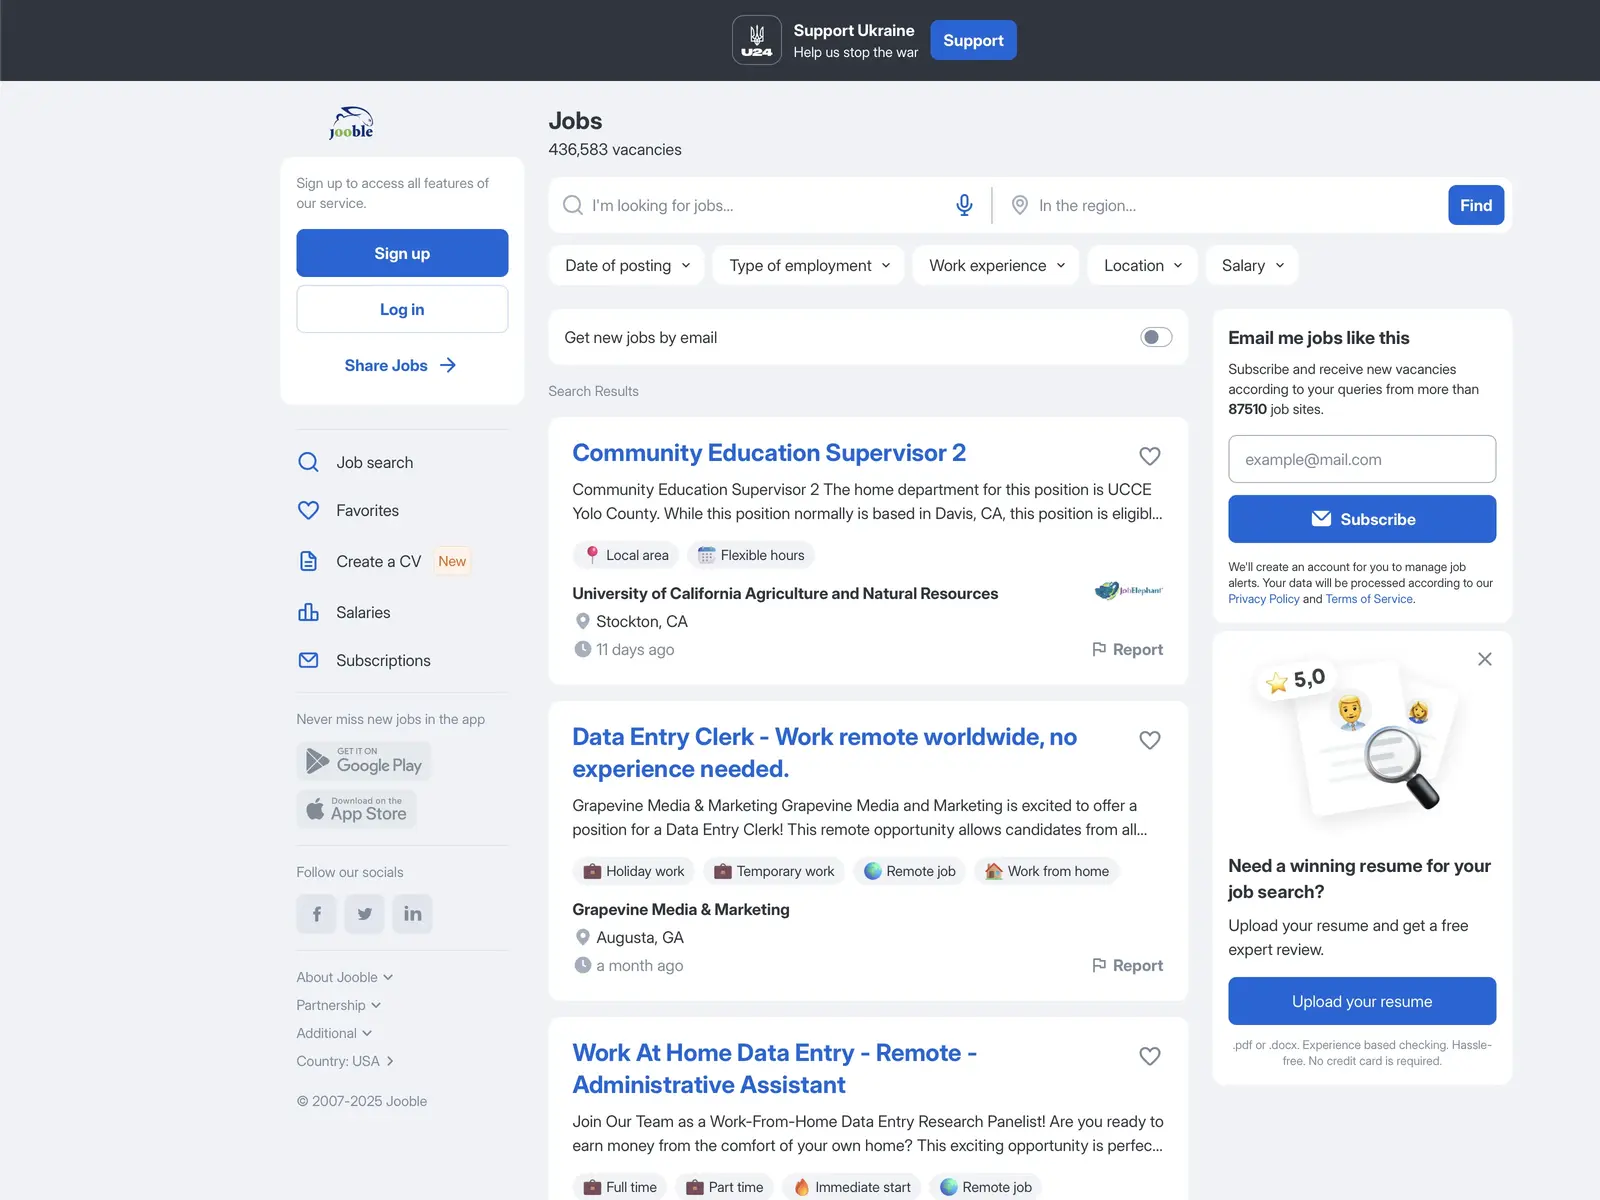The width and height of the screenshot is (1600, 1200).
Task: Toggle Get new jobs by email switch
Action: point(1156,337)
